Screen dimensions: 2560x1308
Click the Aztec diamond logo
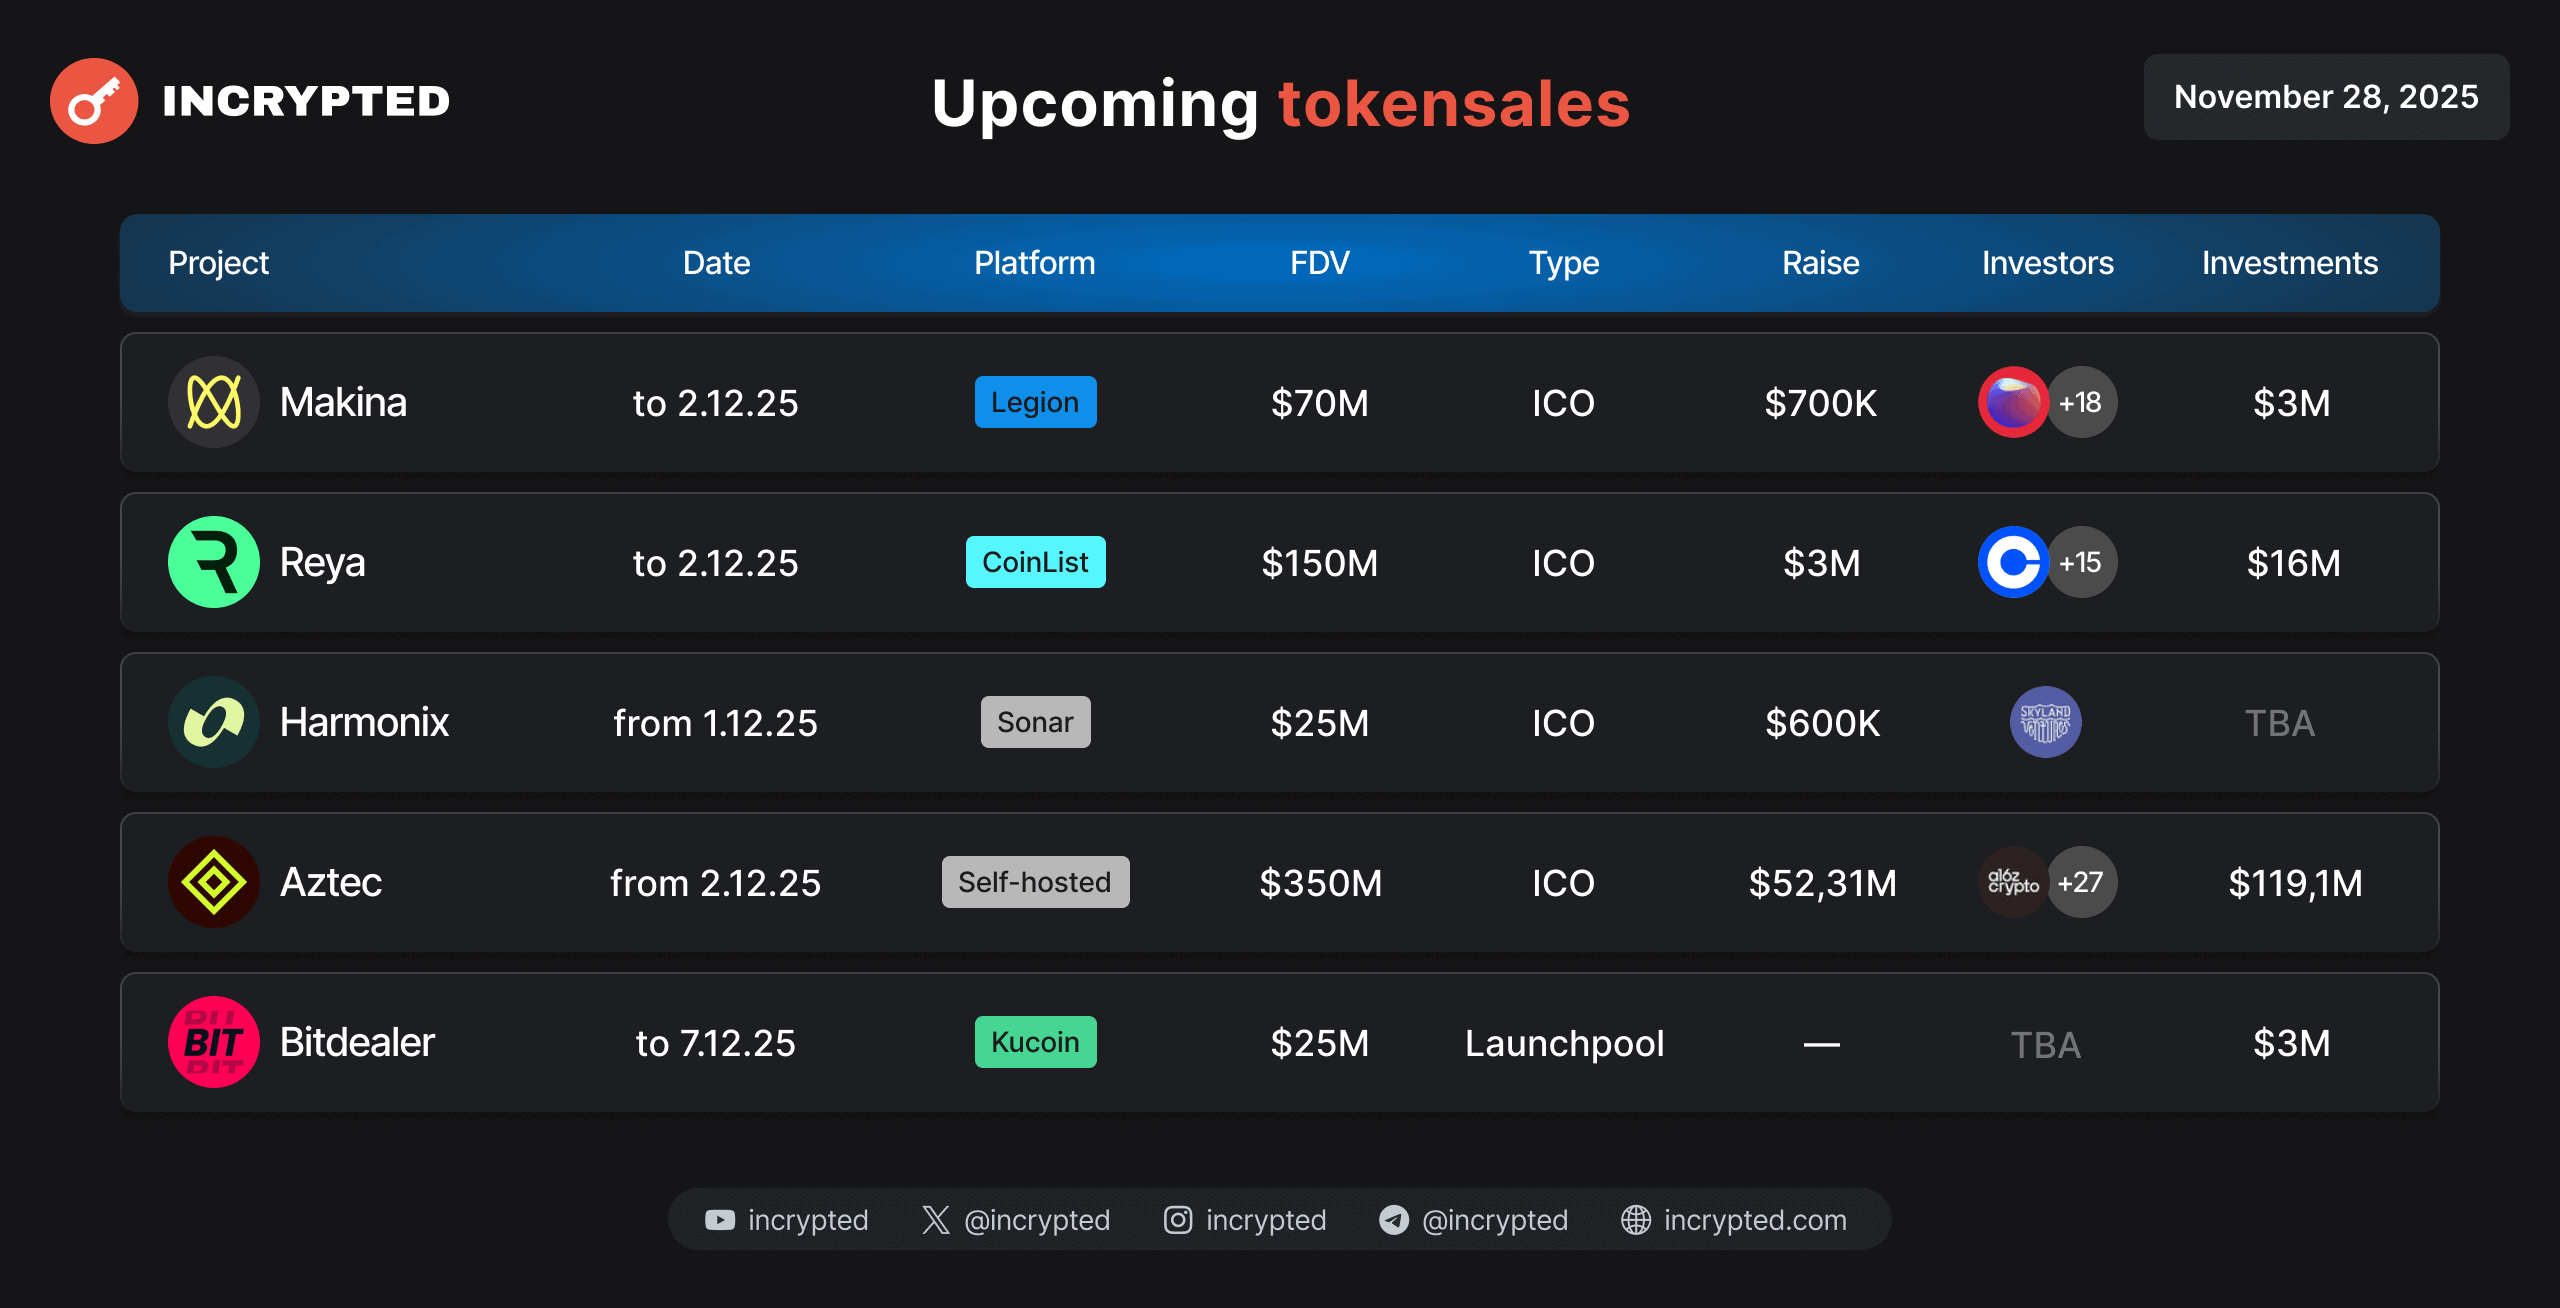(214, 882)
